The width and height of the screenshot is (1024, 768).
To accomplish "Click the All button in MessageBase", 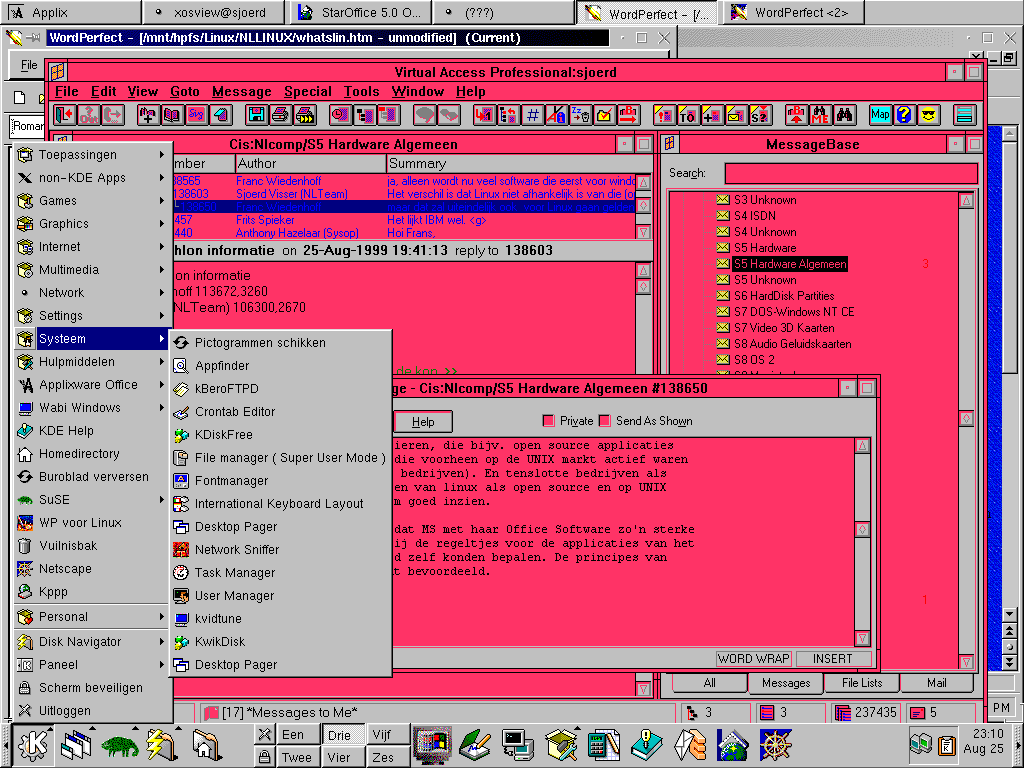I will click(709, 682).
